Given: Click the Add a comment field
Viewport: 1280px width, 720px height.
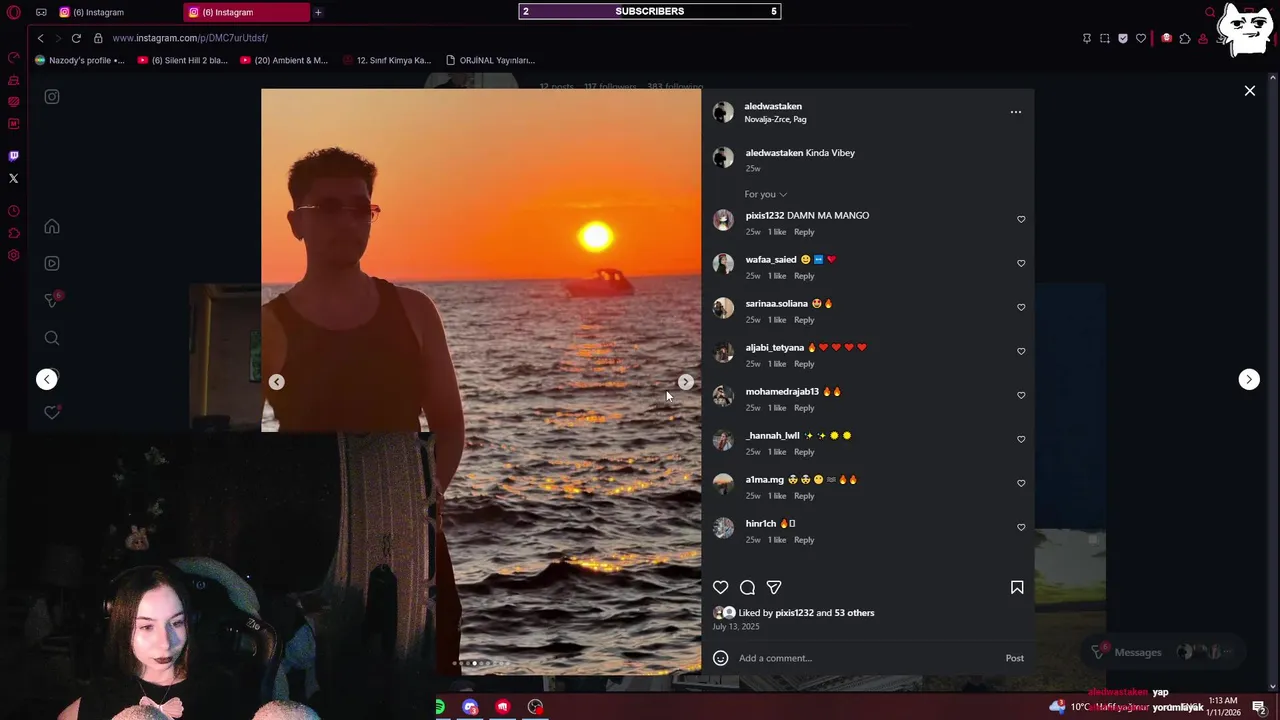Looking at the screenshot, I should pos(866,658).
